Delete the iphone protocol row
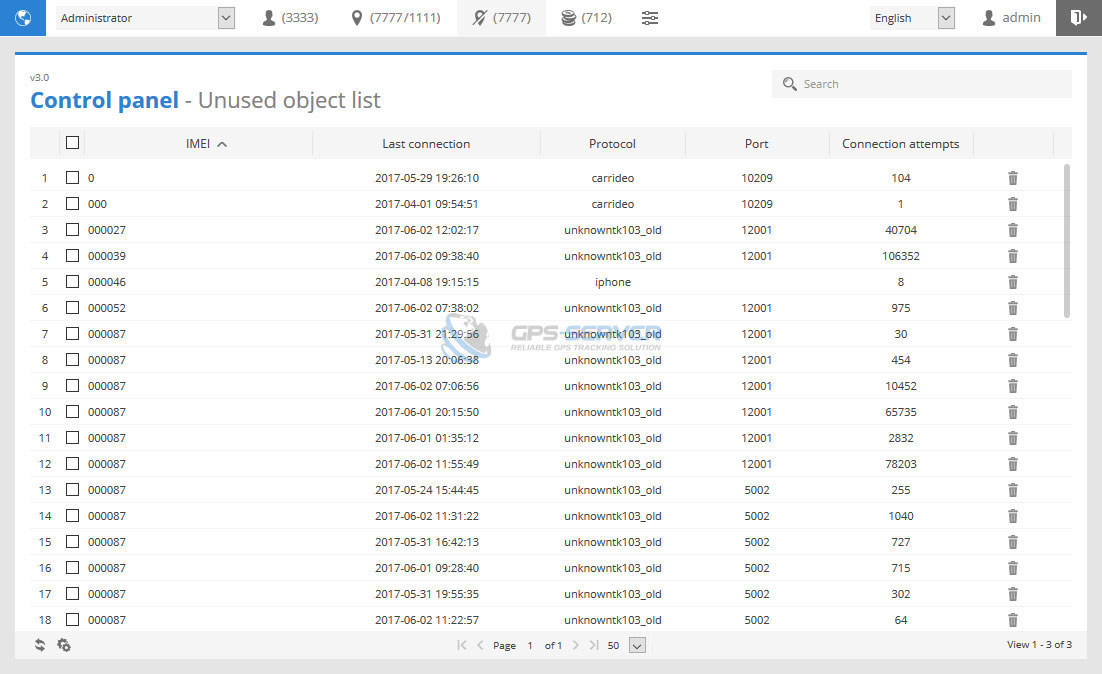1102x674 pixels. [x=1012, y=282]
